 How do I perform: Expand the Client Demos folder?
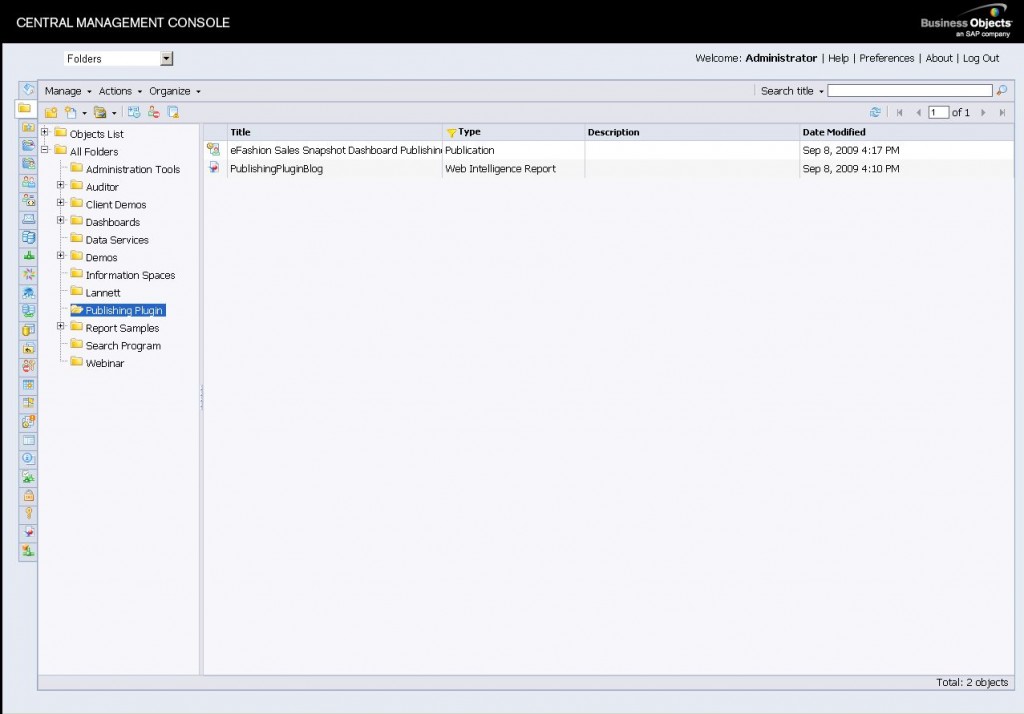(x=60, y=203)
